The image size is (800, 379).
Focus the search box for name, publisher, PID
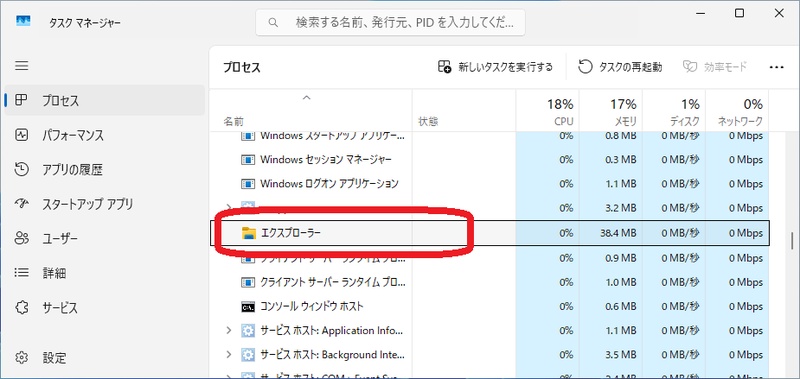pos(390,22)
